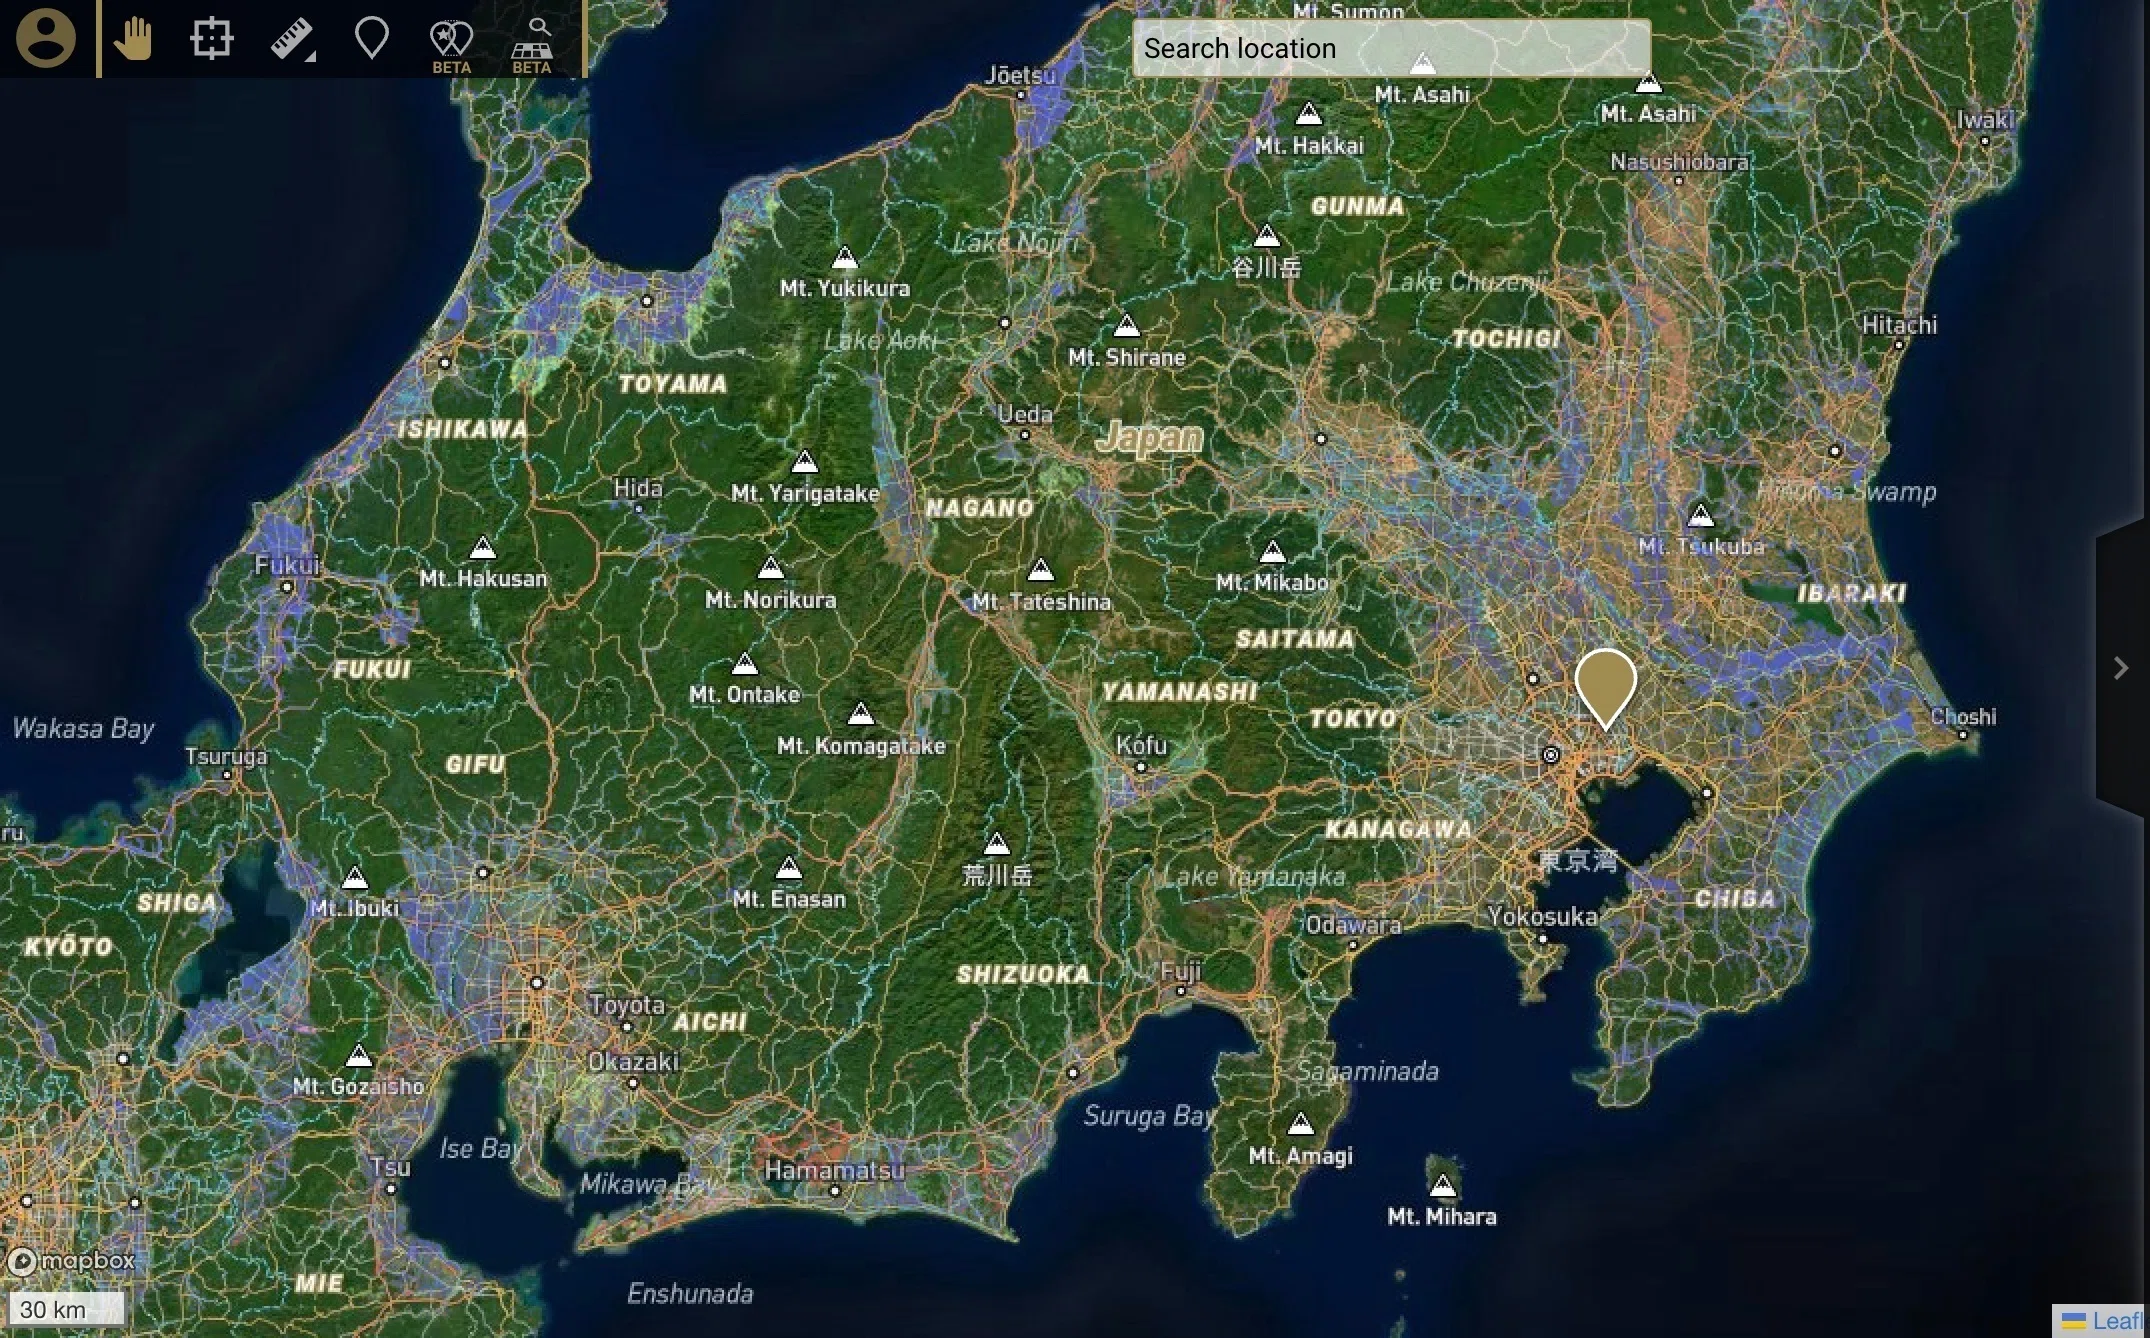Click the Mt. Shirane mountain icon
The width and height of the screenshot is (2150, 1338).
point(1127,326)
